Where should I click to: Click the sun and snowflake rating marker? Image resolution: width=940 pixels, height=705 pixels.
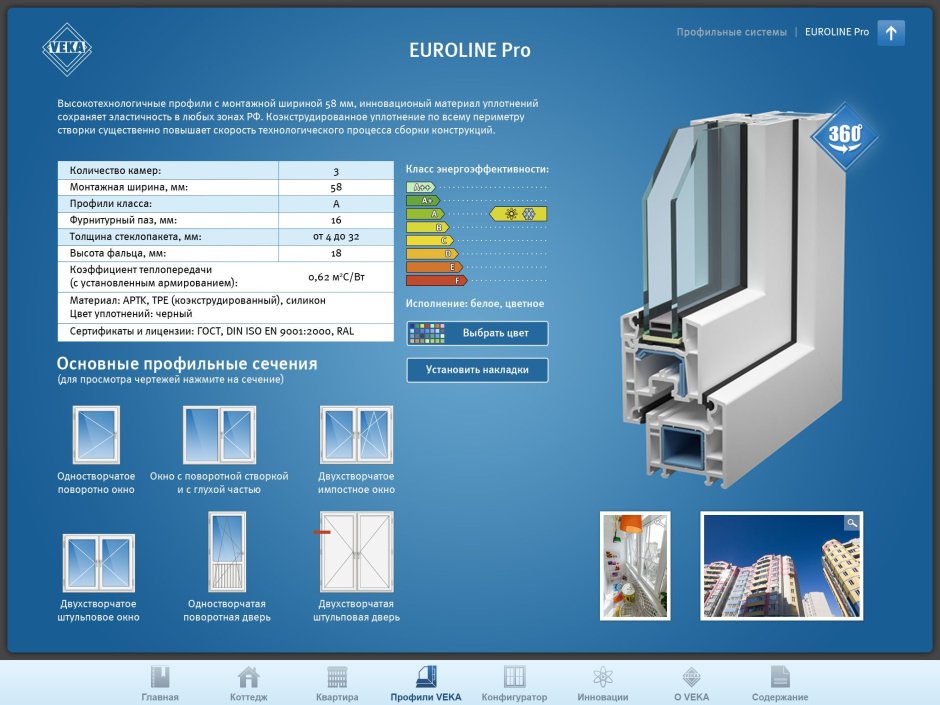tap(519, 213)
